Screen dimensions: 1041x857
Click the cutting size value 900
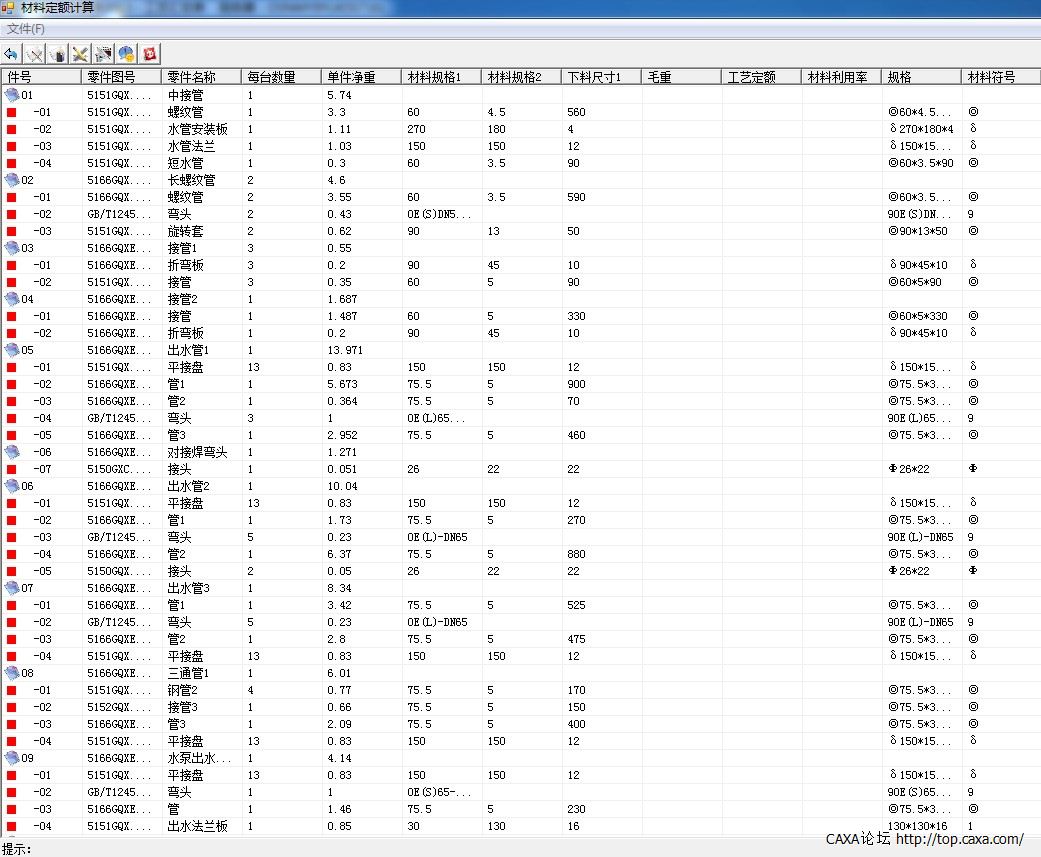coord(576,384)
